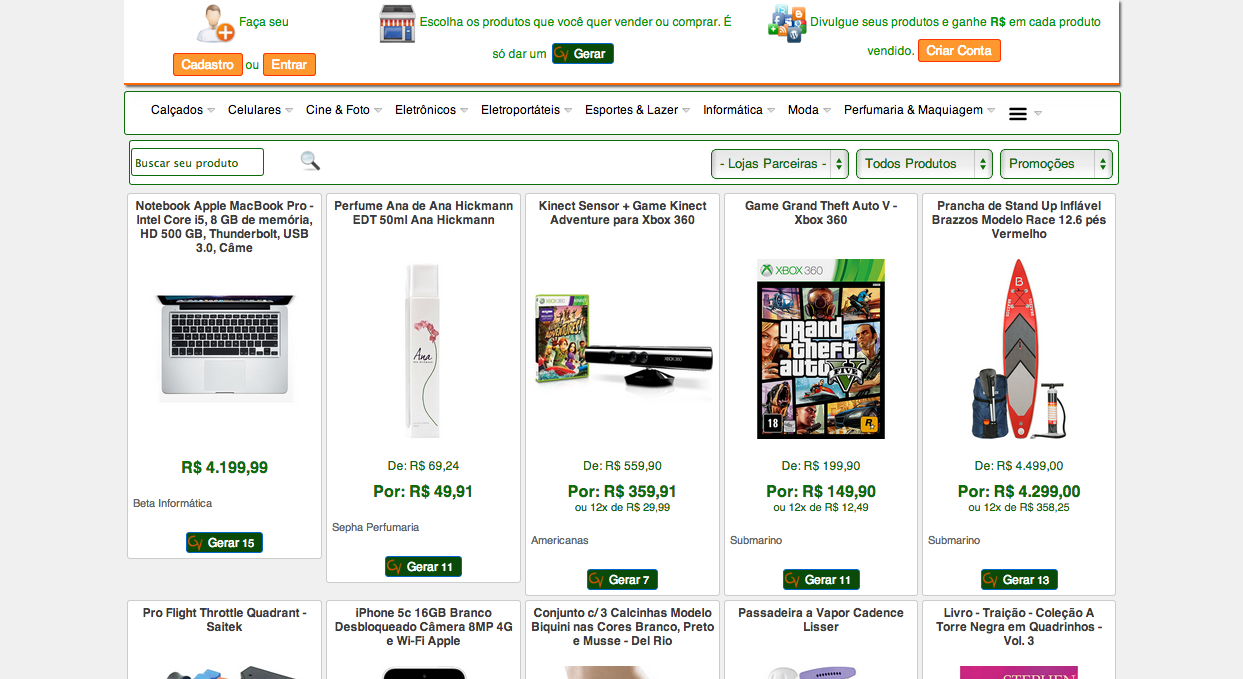The width and height of the screenshot is (1243, 679).
Task: Open the Promoções dropdown
Action: pos(1056,164)
